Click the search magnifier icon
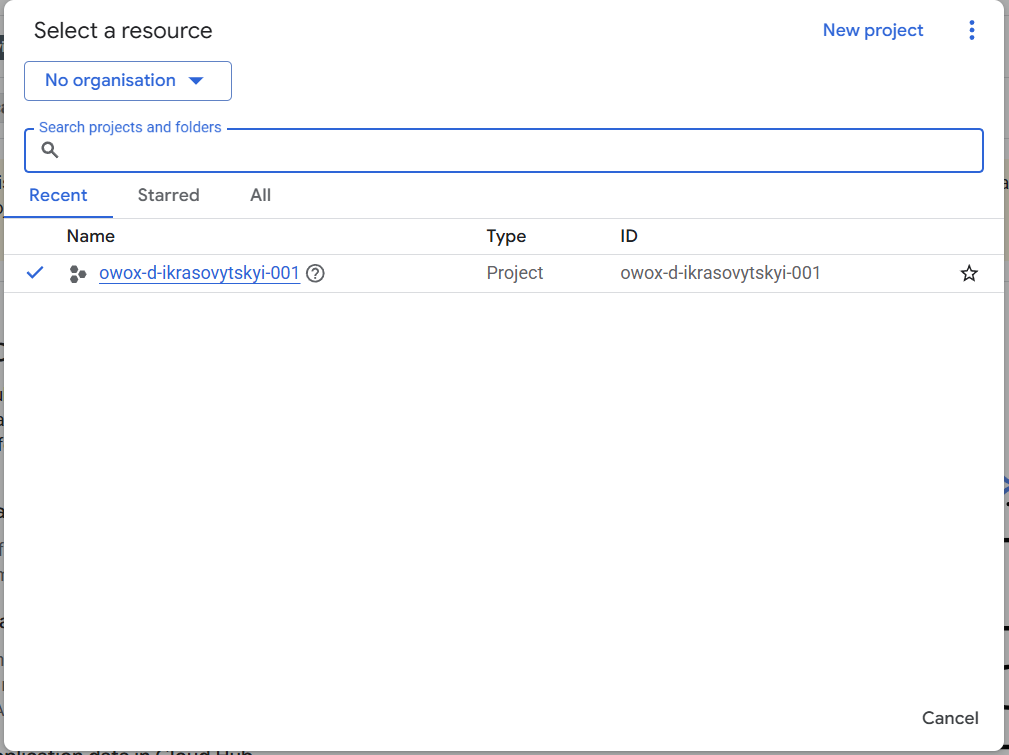The image size is (1009, 755). pos(50,150)
